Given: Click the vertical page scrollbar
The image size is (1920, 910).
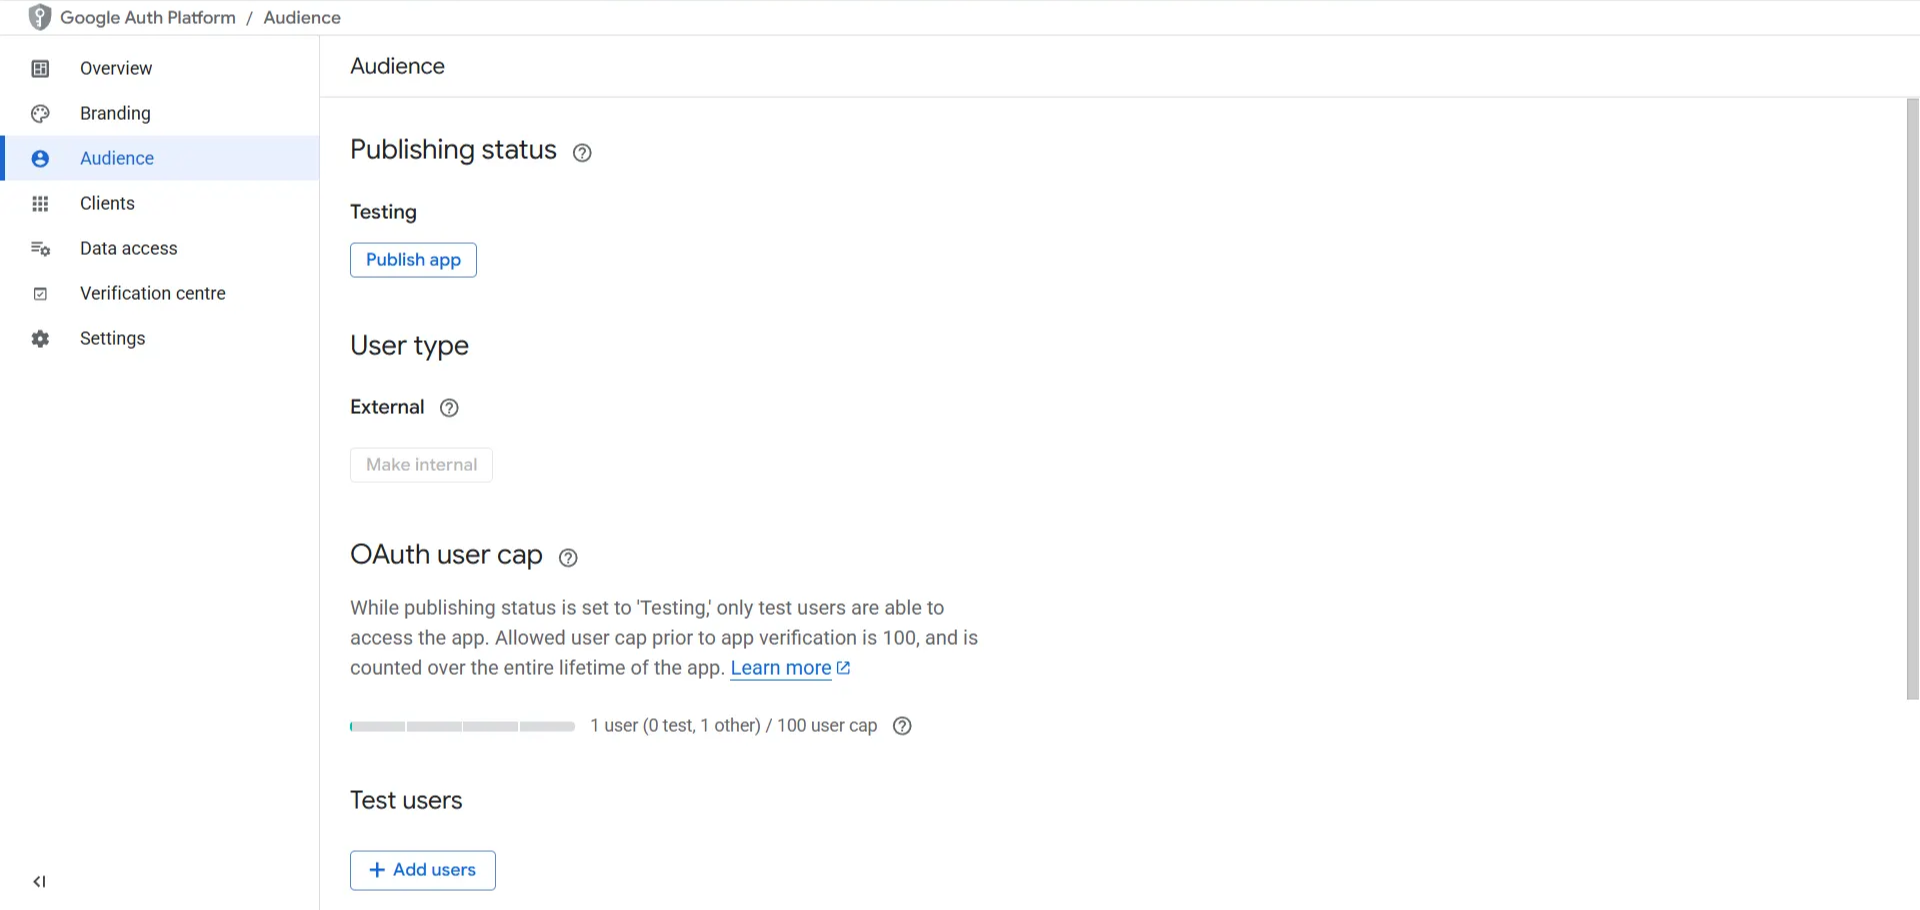Looking at the screenshot, I should (1912, 398).
